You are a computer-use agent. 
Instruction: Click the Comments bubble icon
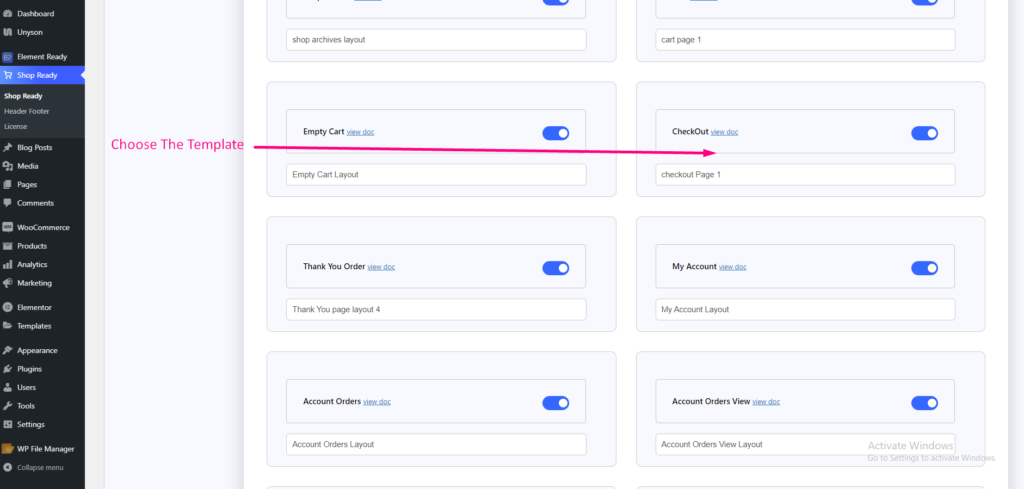(x=8, y=203)
